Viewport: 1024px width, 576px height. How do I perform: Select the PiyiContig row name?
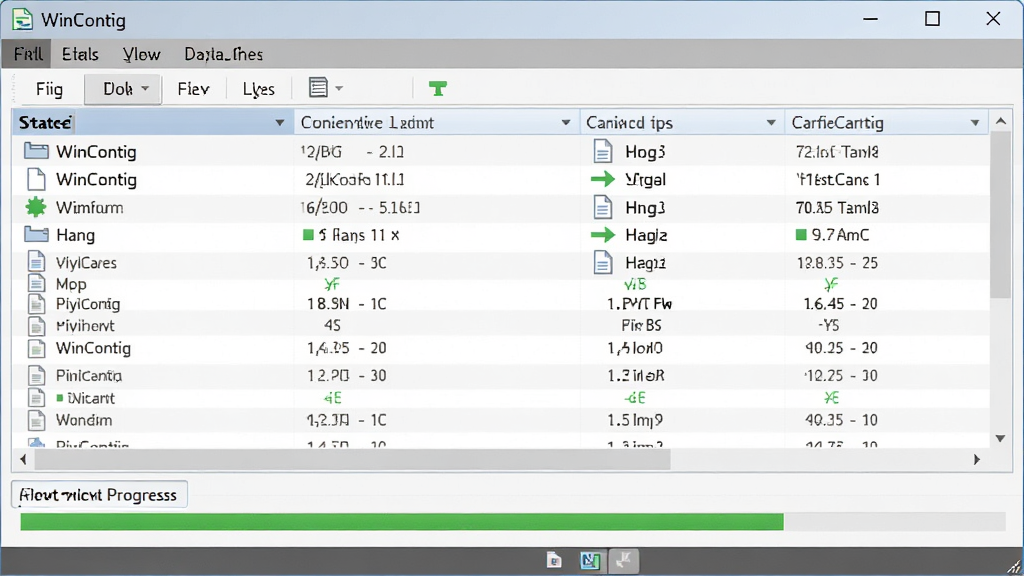pyautogui.click(x=88, y=304)
